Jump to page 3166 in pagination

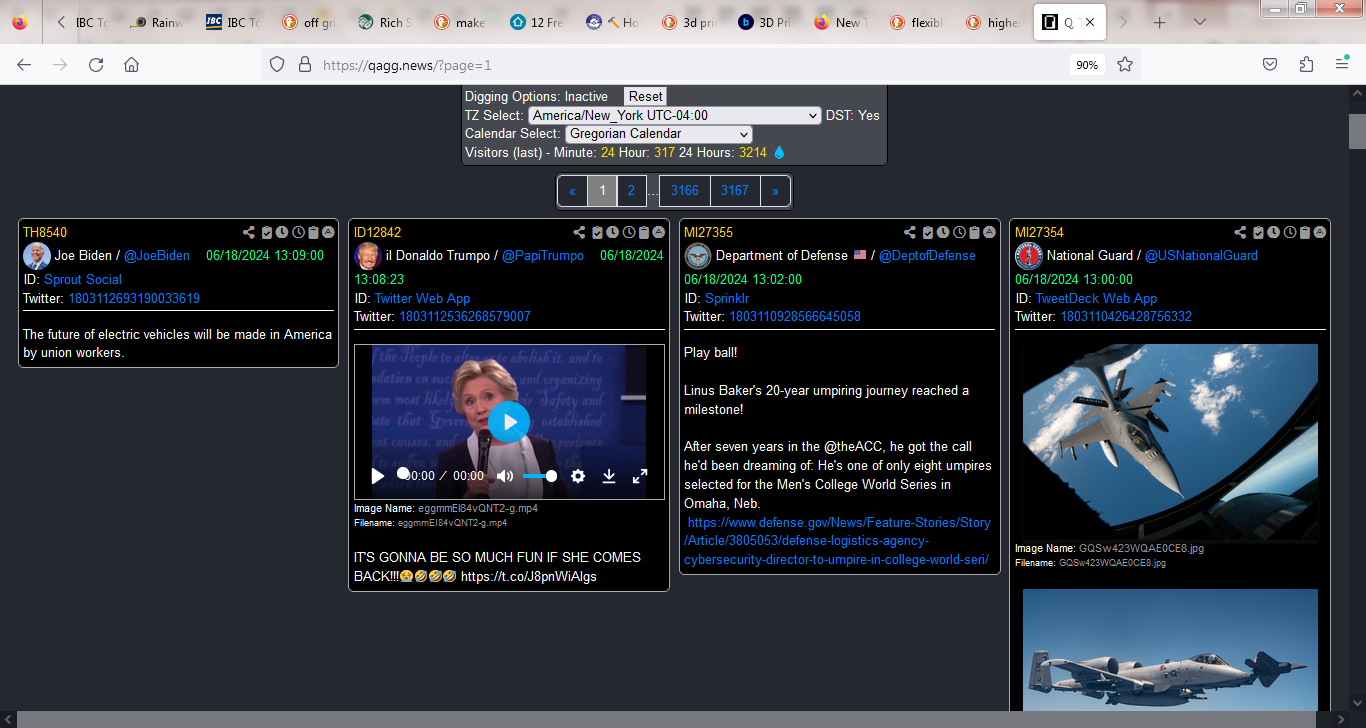(685, 190)
